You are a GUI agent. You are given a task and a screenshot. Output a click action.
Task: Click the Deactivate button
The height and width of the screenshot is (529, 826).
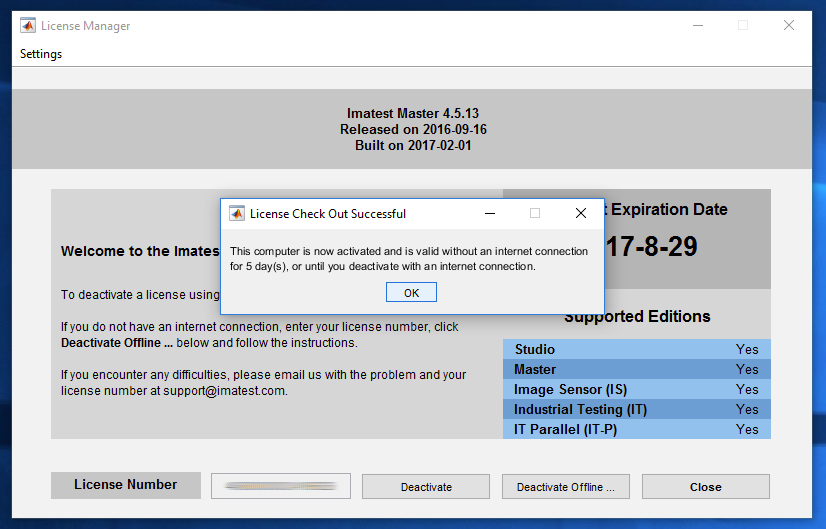pos(426,487)
